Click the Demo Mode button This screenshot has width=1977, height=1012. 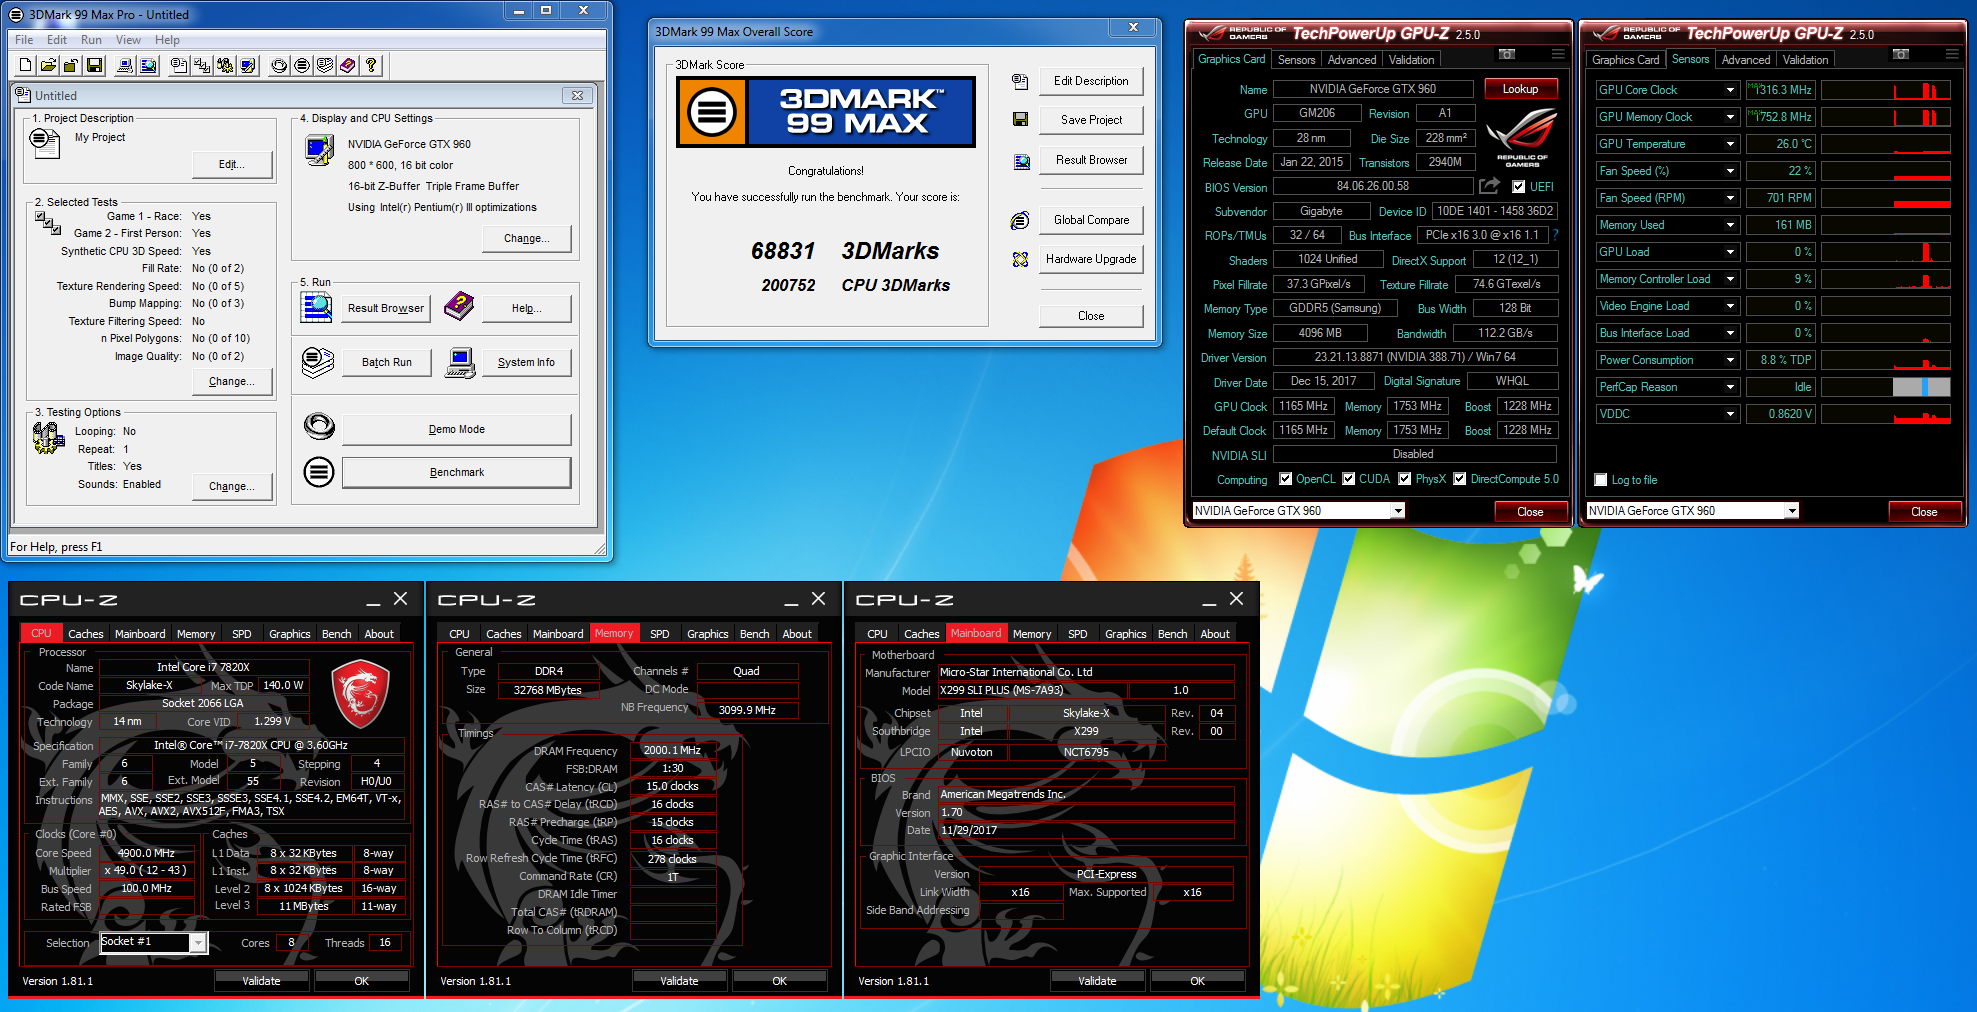tap(457, 429)
